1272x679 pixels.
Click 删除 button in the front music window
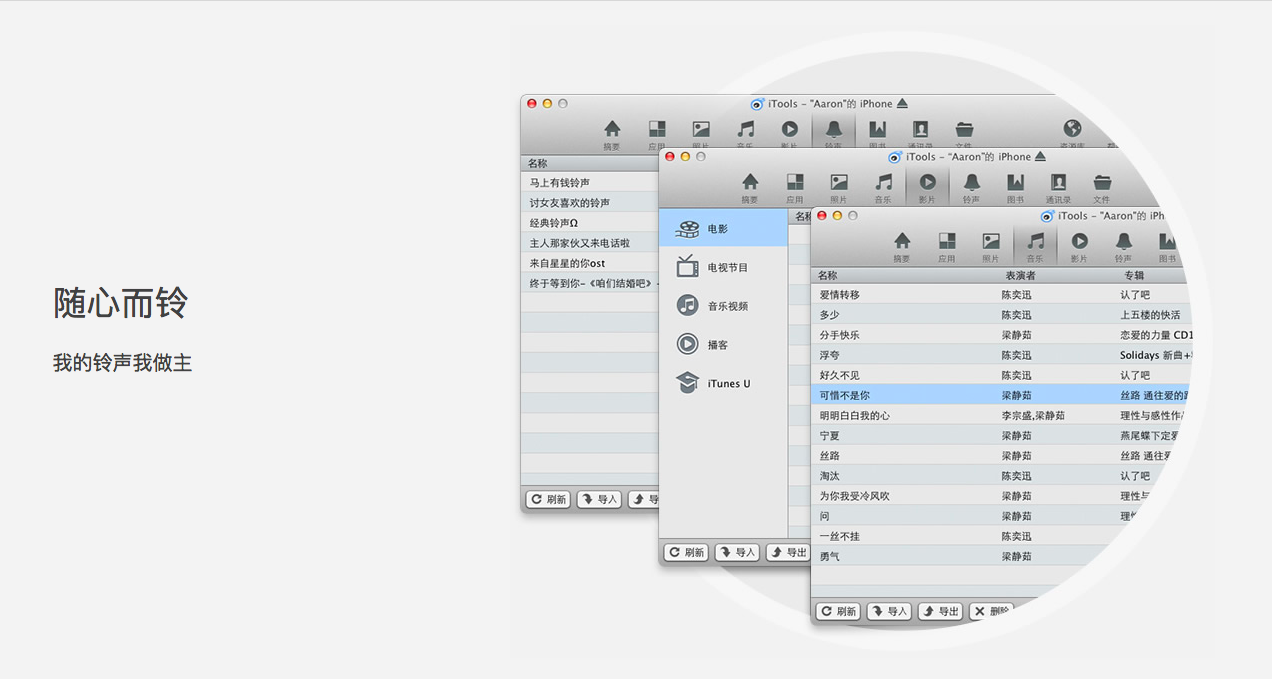(x=991, y=611)
